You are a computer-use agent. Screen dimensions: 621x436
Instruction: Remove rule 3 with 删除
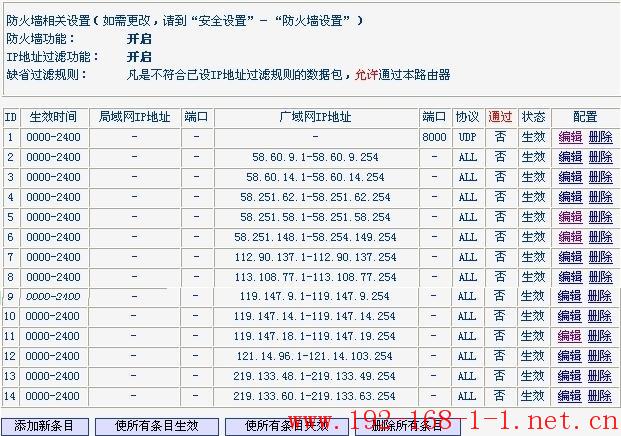(x=600, y=177)
